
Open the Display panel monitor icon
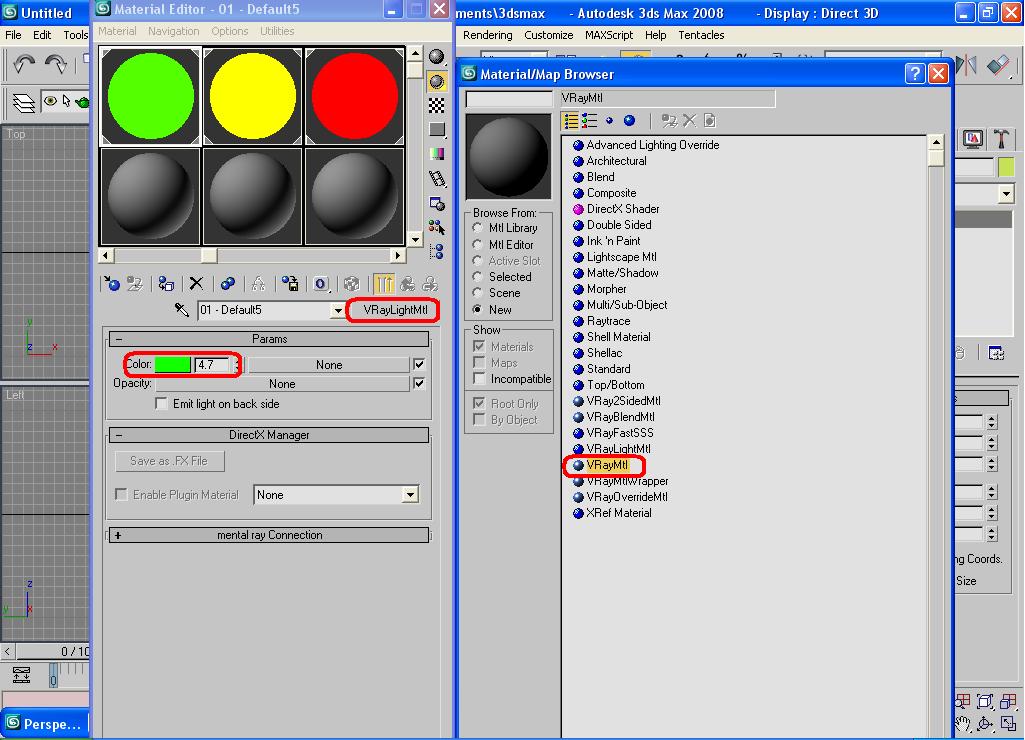pyautogui.click(x=973, y=139)
